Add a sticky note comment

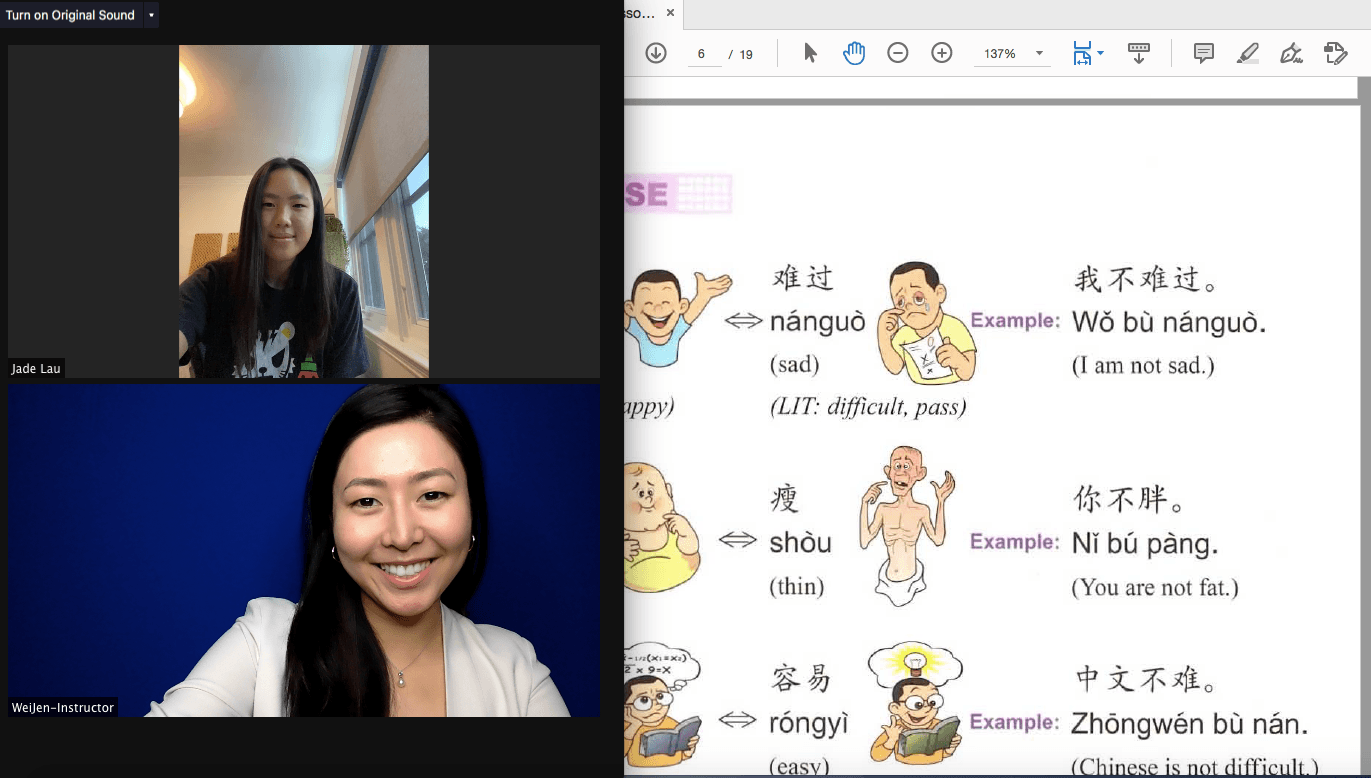[x=1204, y=53]
